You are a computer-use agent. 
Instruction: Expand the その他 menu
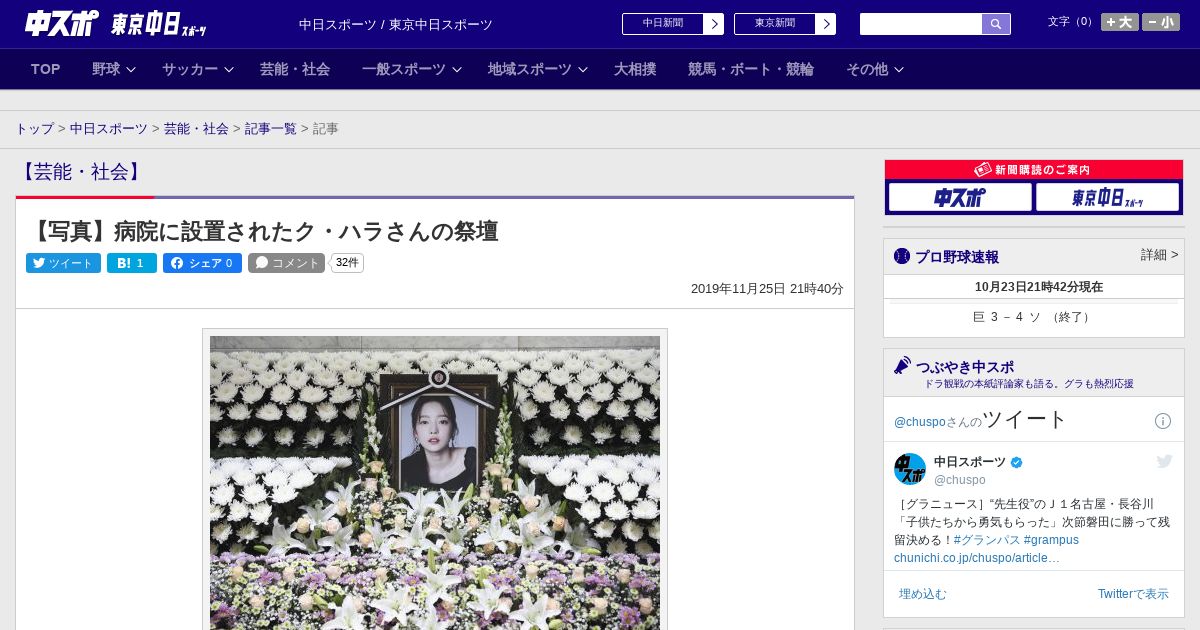(875, 69)
